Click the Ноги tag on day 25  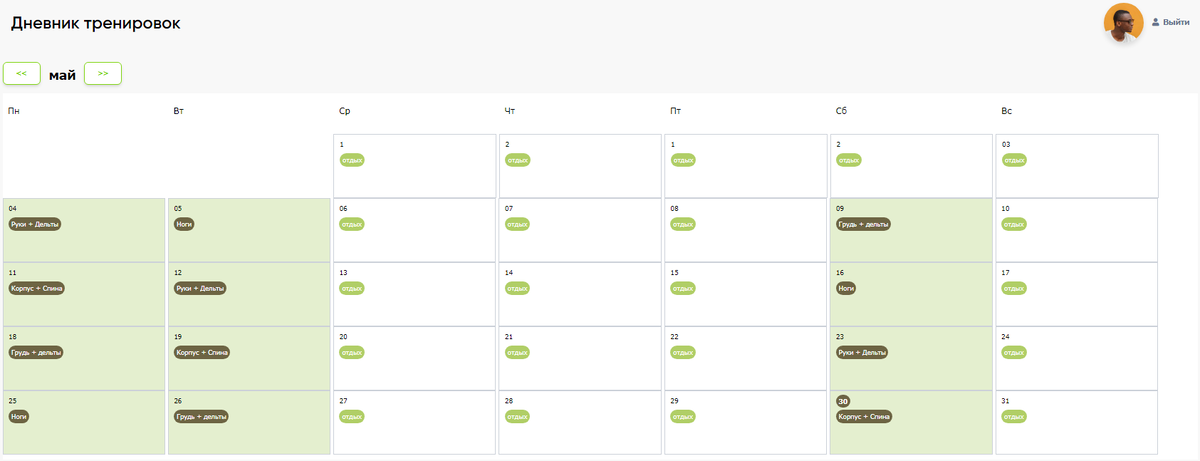18,416
